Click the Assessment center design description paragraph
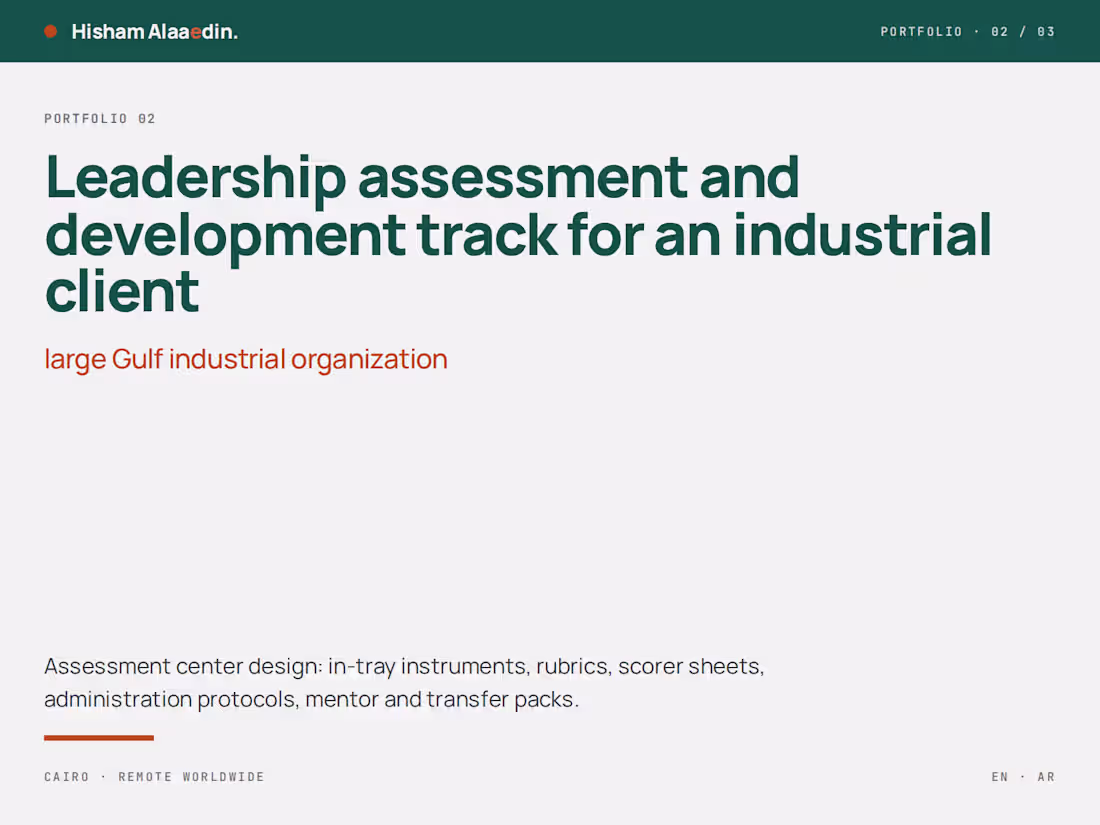 404,682
